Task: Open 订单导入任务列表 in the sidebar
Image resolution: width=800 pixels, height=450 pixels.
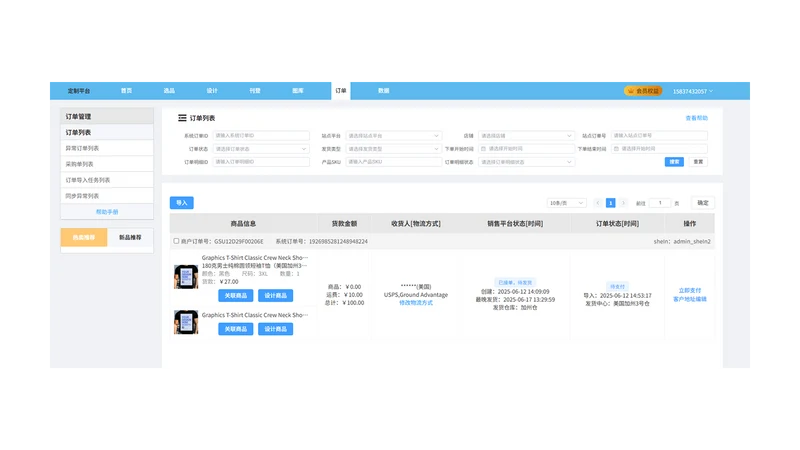Action: 107,180
